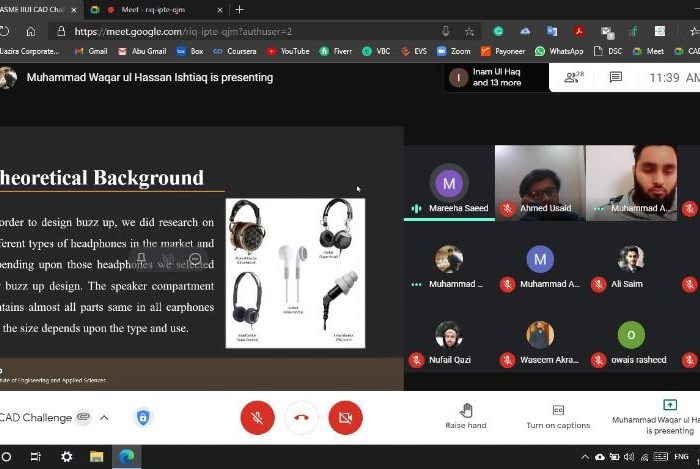Open a new browser tab
The width and height of the screenshot is (700, 469).
click(x=239, y=9)
